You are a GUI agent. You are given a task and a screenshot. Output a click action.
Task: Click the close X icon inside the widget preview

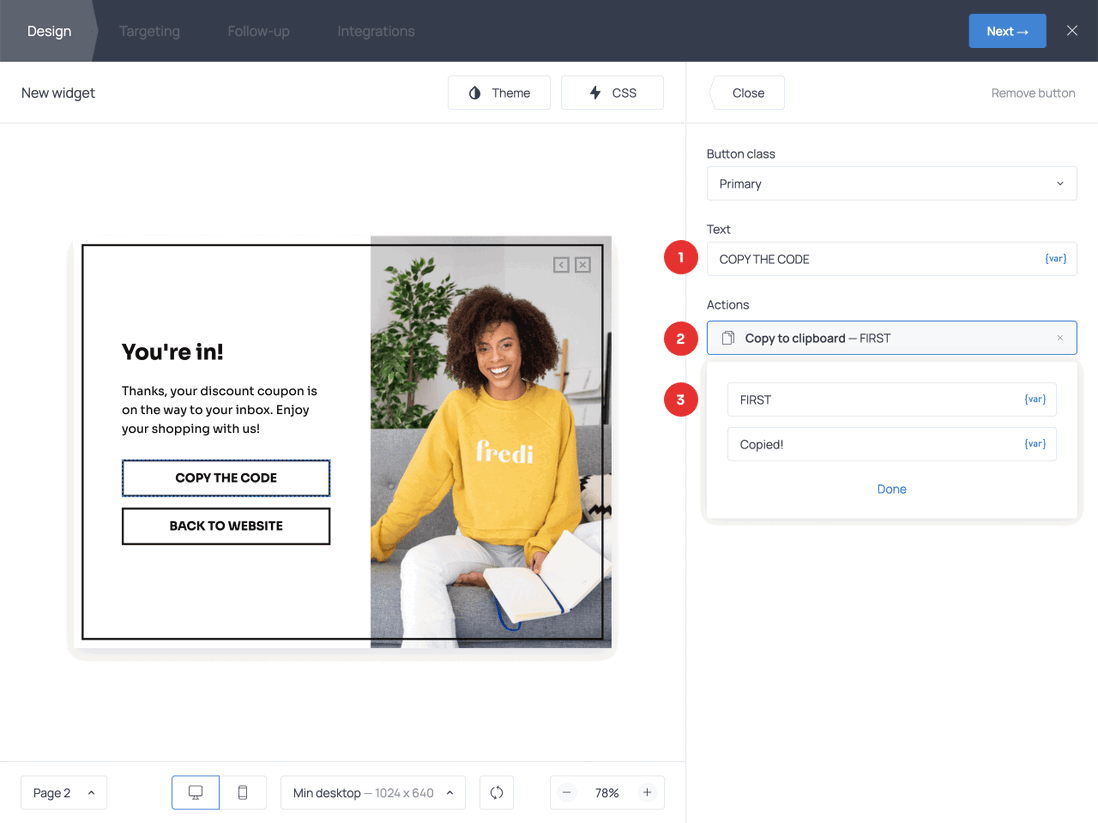(582, 264)
